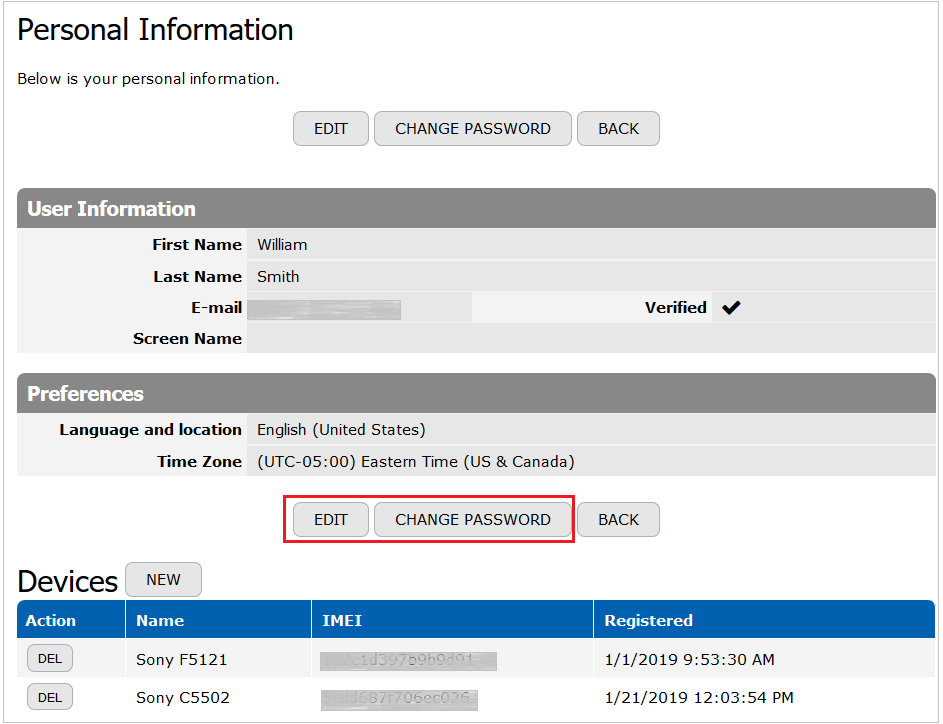Click the Screen Name label
The image size is (943, 724).
187,339
